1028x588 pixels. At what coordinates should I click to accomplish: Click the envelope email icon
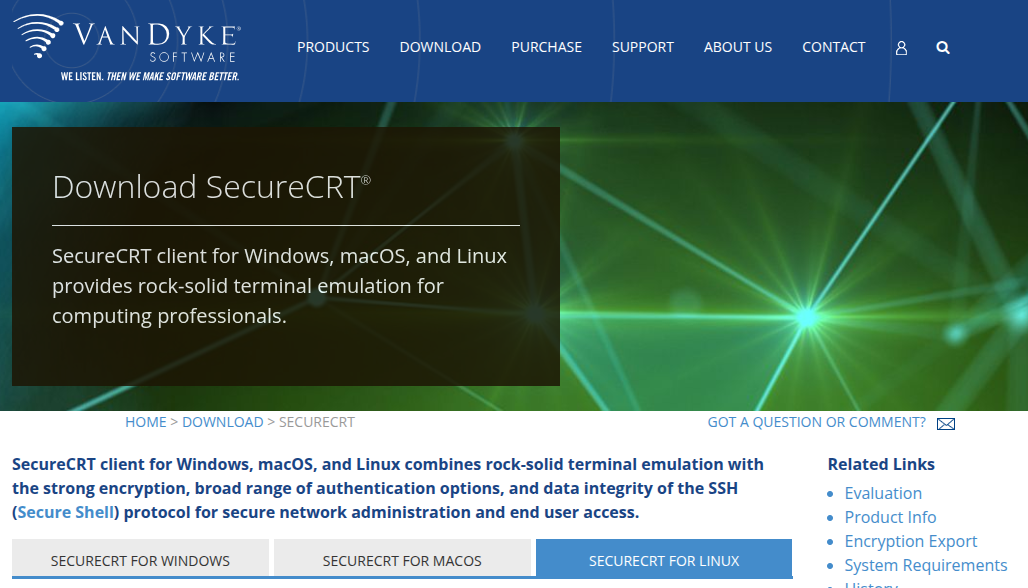(x=945, y=424)
